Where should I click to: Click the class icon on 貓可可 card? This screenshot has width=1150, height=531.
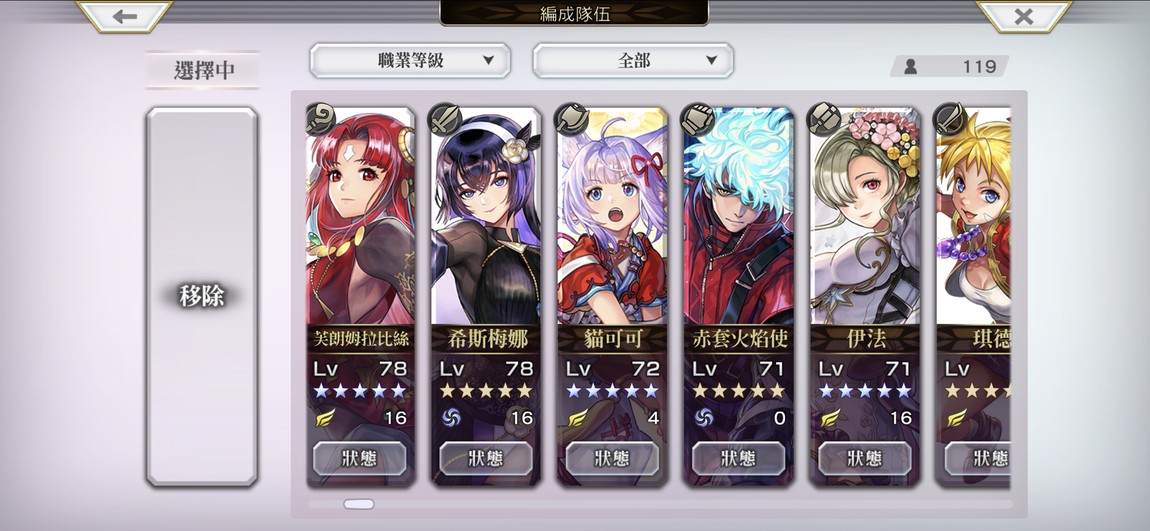[x=572, y=120]
